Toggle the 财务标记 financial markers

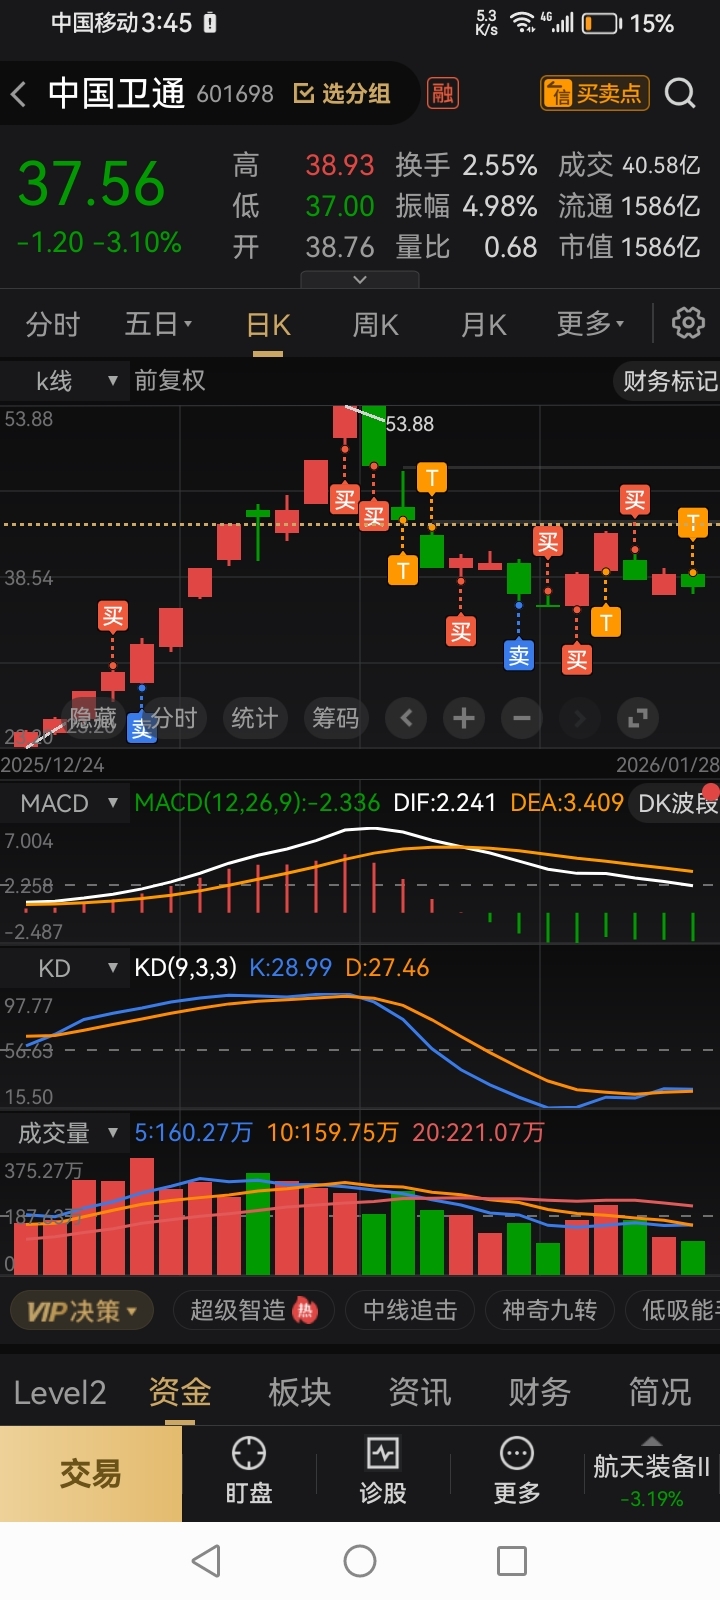coord(668,381)
